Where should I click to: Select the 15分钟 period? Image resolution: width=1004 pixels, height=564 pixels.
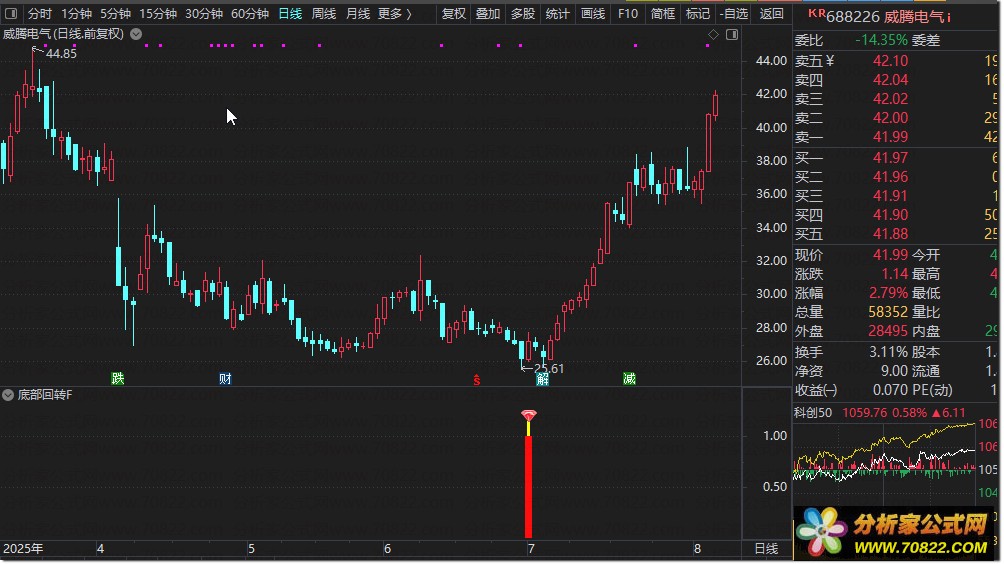[158, 13]
